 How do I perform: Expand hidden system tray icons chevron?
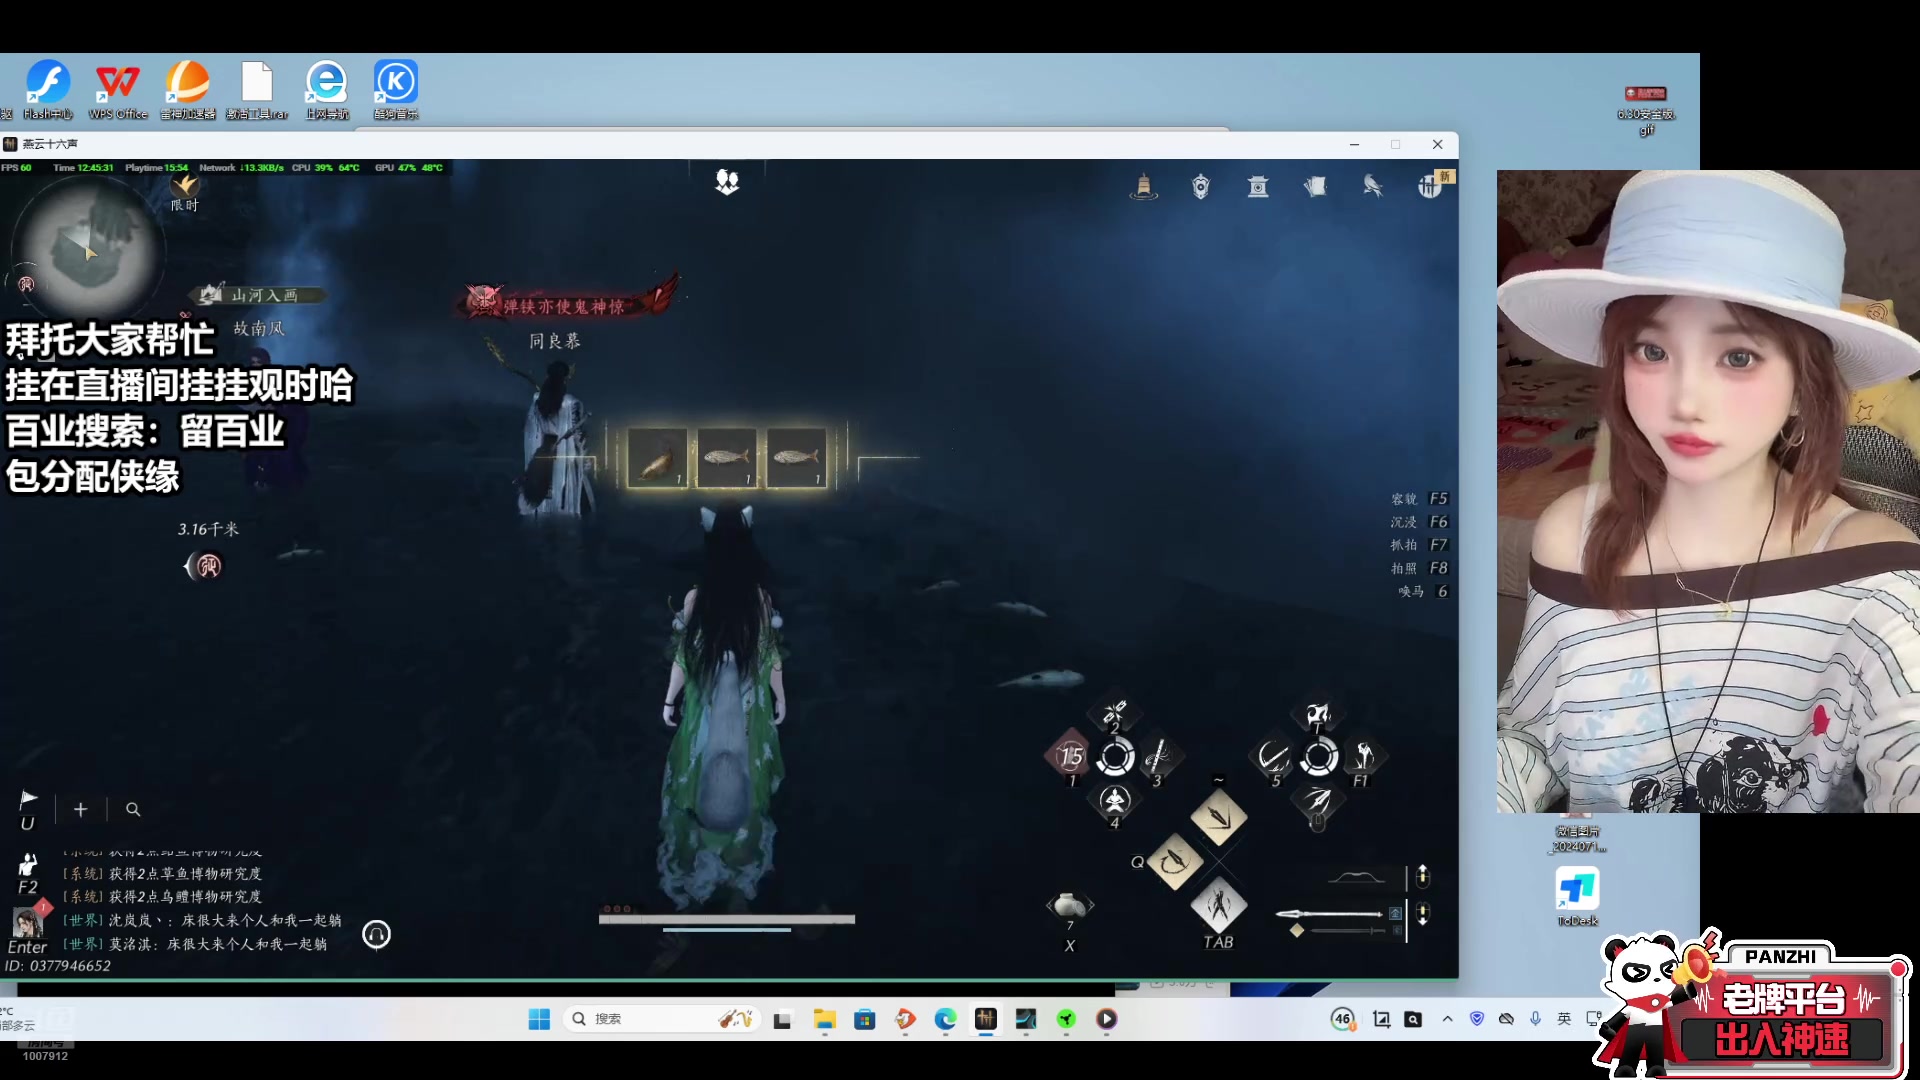coord(1447,1019)
